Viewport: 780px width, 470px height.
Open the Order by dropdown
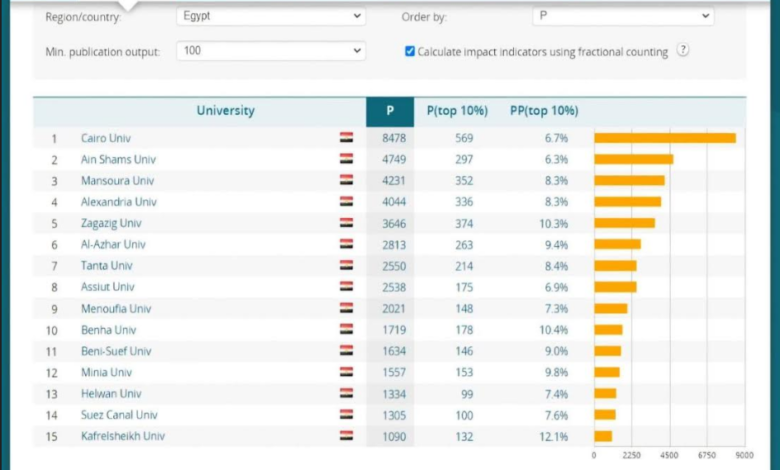pyautogui.click(x=623, y=16)
